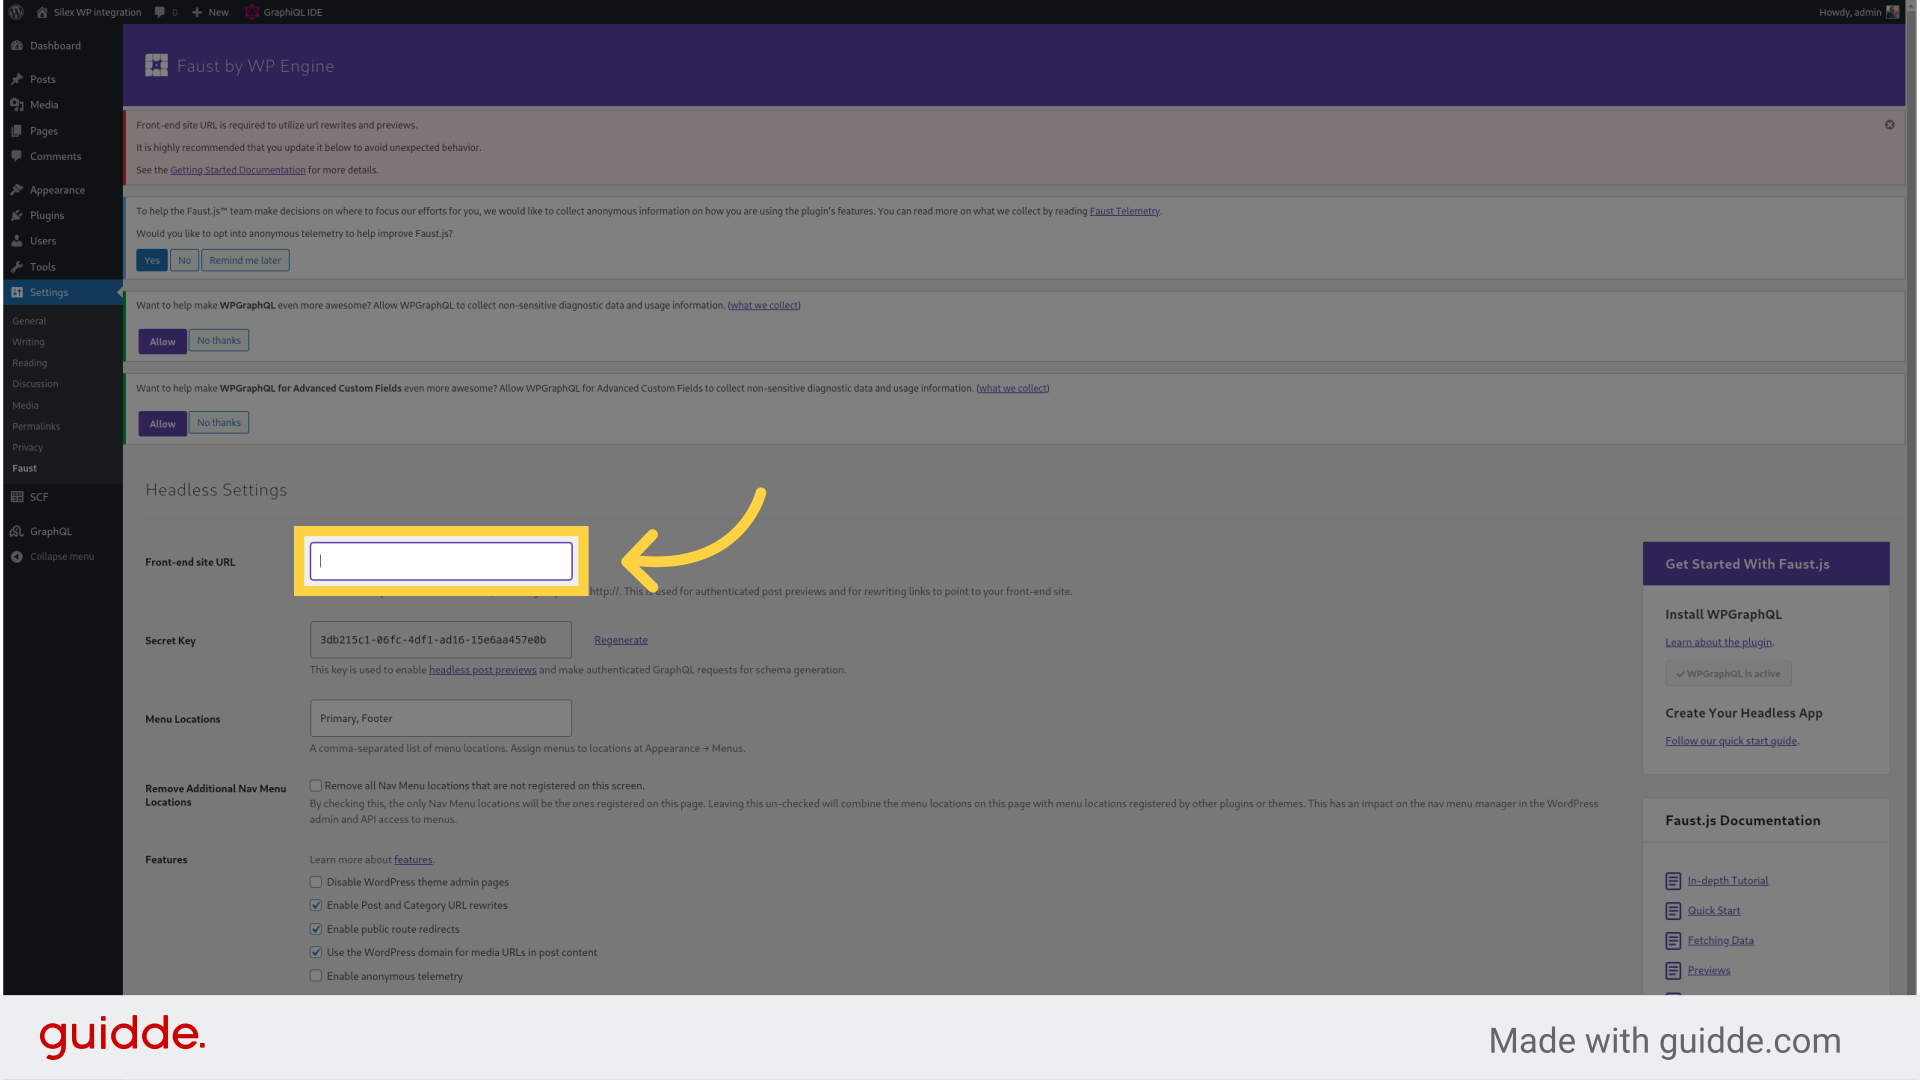Click the Users icon in the sidebar

17,241
